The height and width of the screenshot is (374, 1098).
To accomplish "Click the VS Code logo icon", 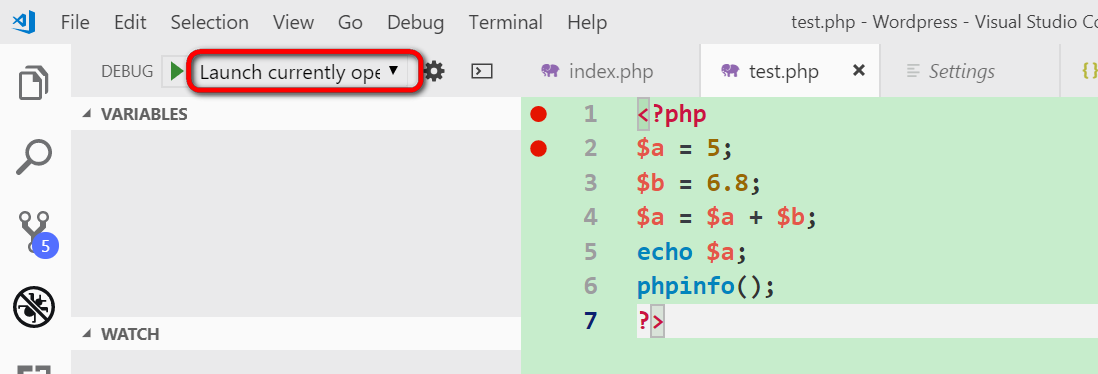I will (x=23, y=22).
